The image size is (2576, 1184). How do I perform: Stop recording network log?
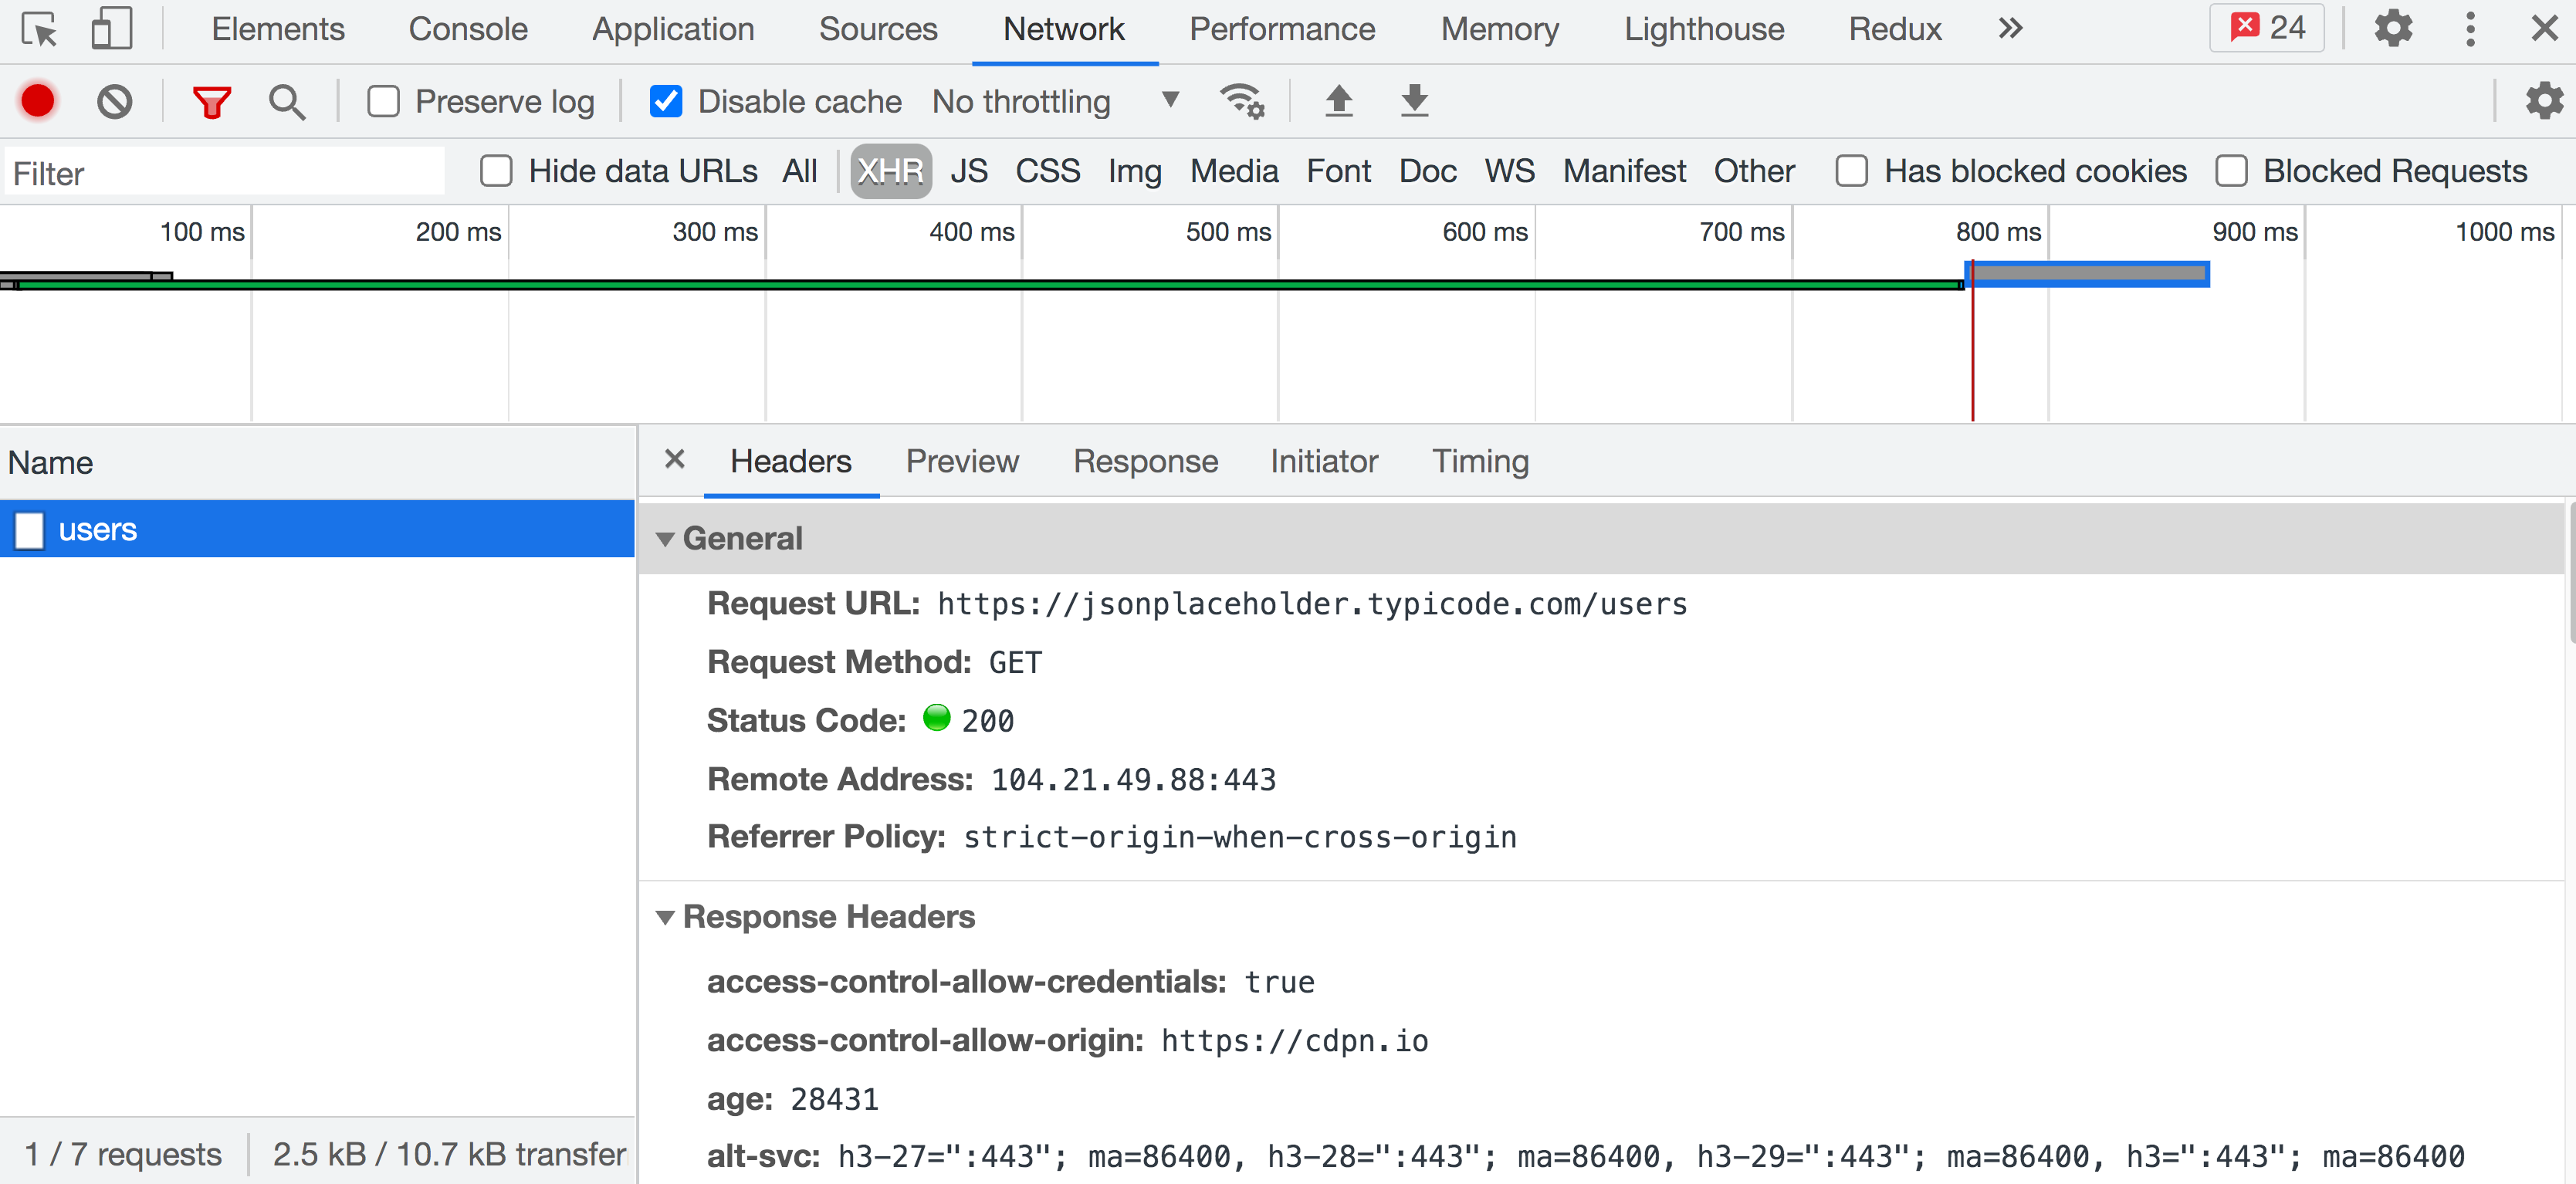[38, 101]
